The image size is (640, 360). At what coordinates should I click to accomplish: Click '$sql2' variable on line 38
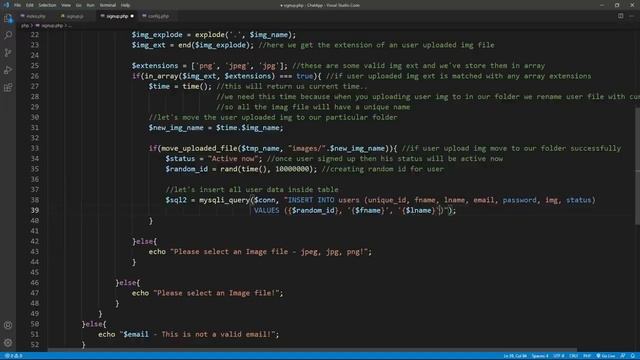tap(176, 200)
